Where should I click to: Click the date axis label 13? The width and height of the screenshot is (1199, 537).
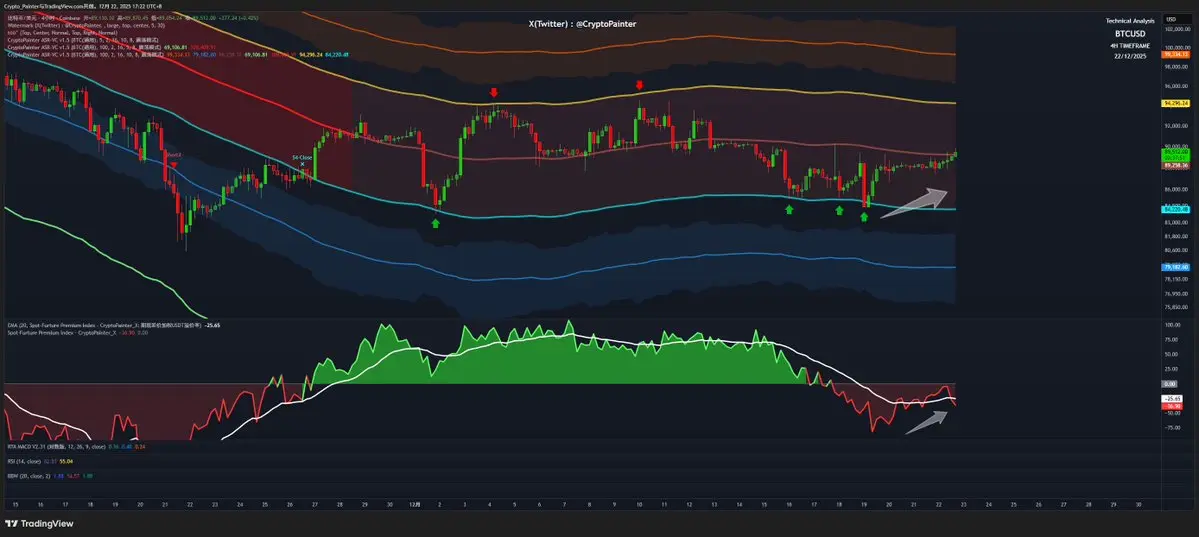[714, 505]
